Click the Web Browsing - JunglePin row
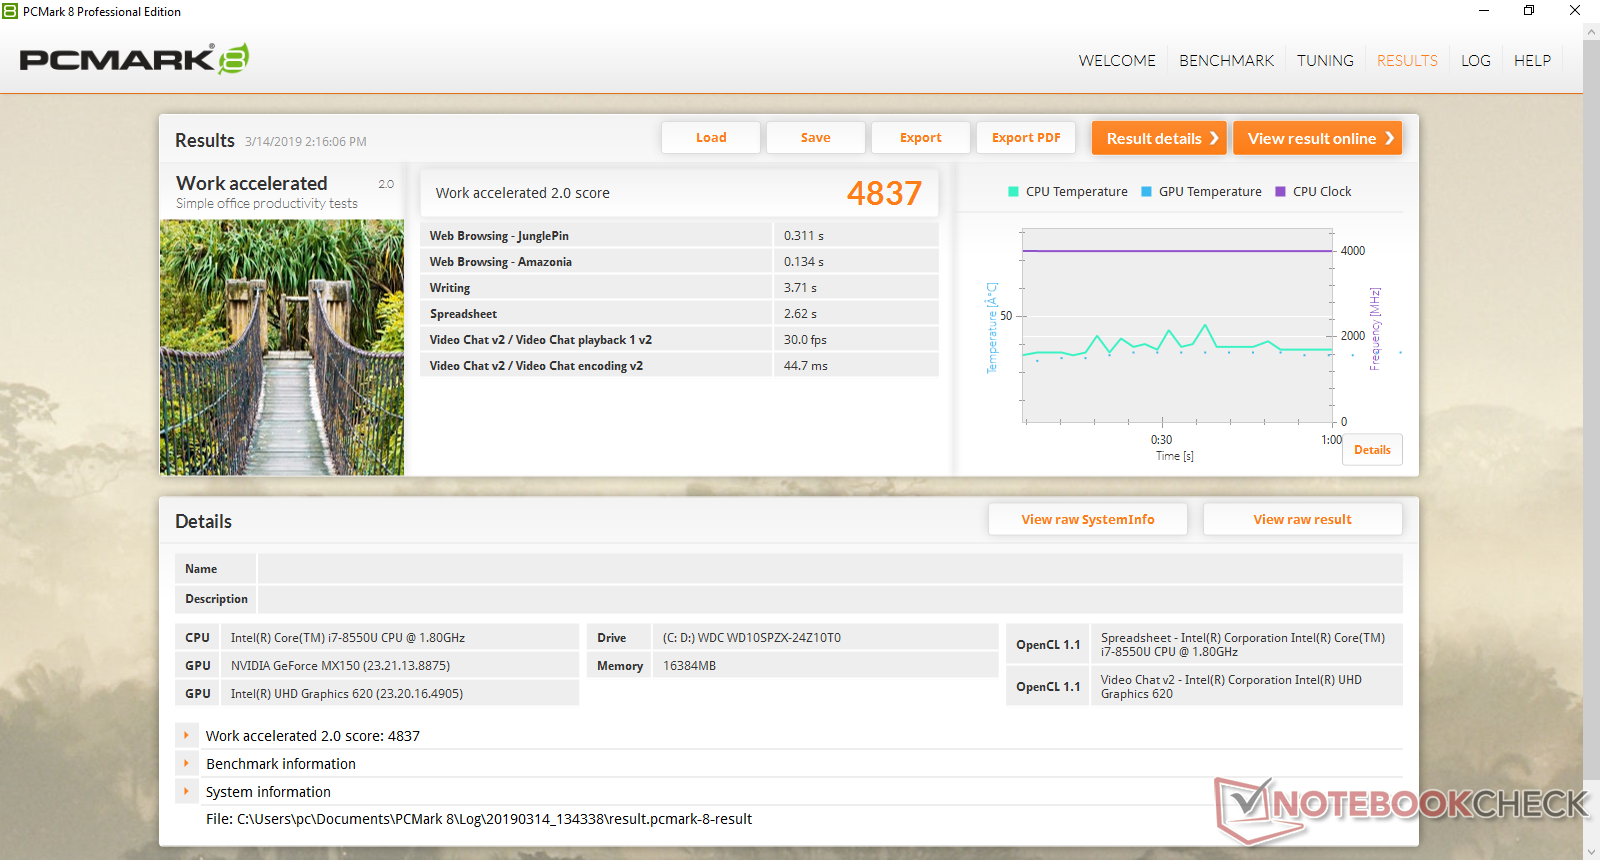The image size is (1600, 860). 680,236
